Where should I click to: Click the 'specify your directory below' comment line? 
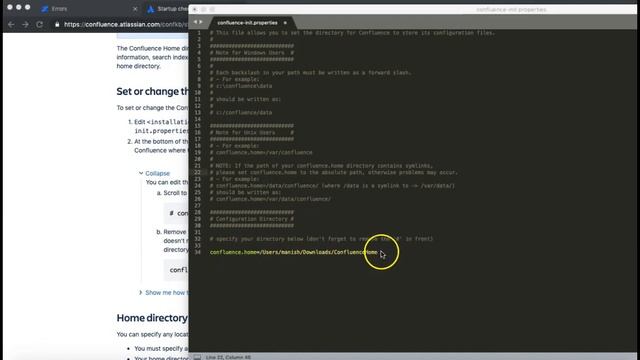pyautogui.click(x=321, y=239)
